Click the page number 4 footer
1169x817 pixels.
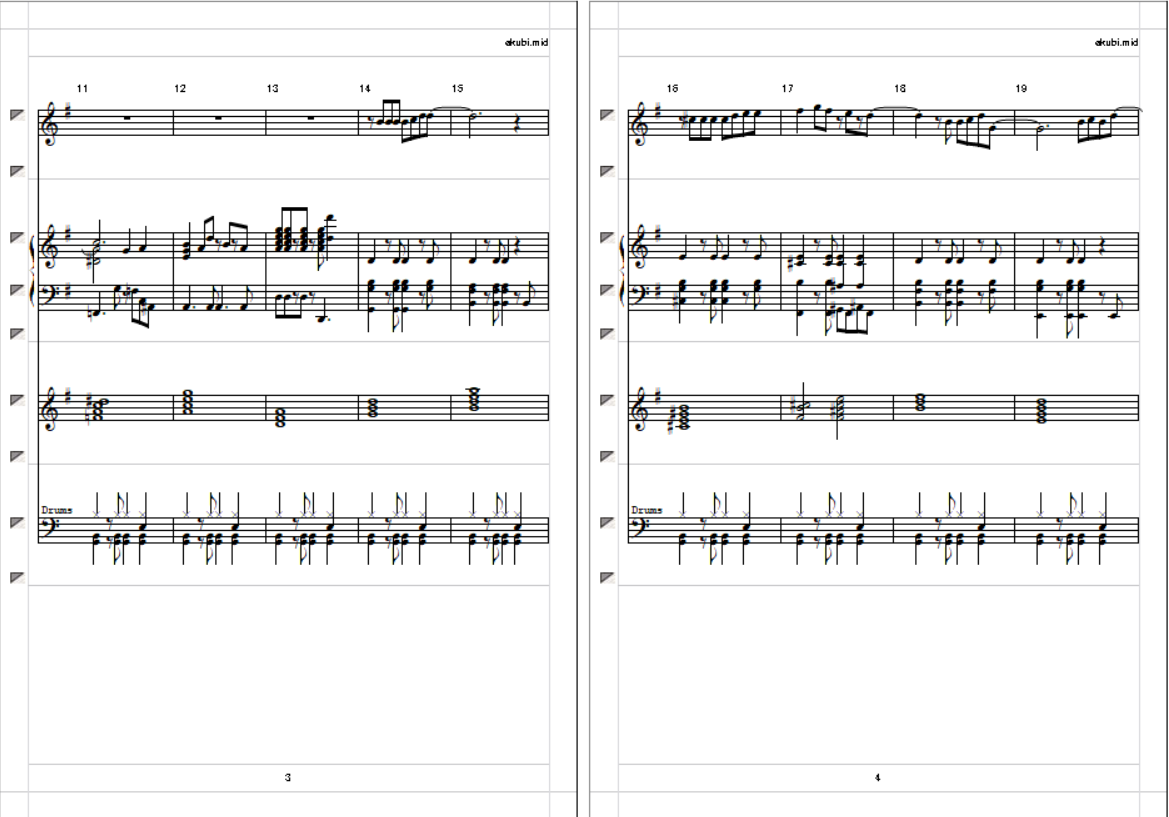[x=877, y=777]
